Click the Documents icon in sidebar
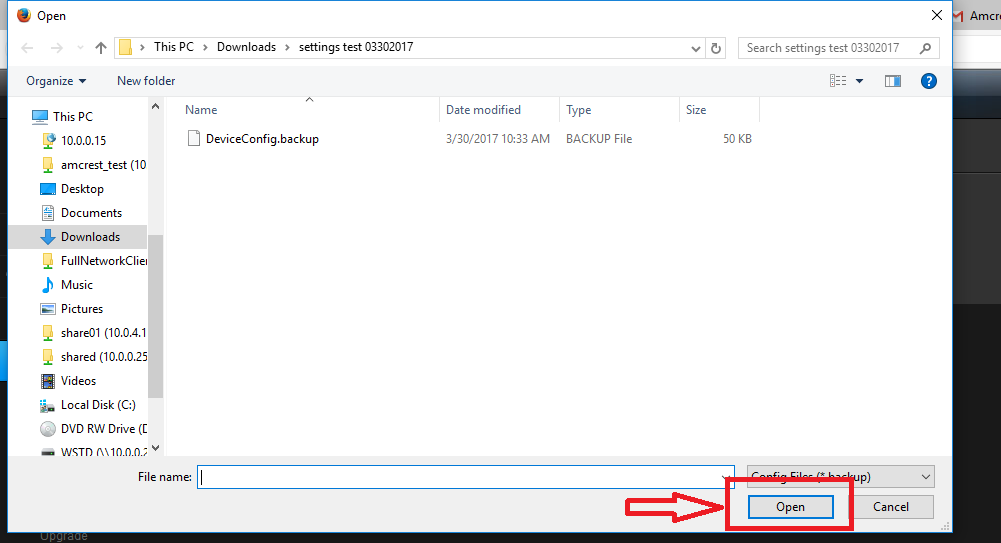Image resolution: width=1001 pixels, height=543 pixels. coord(47,213)
